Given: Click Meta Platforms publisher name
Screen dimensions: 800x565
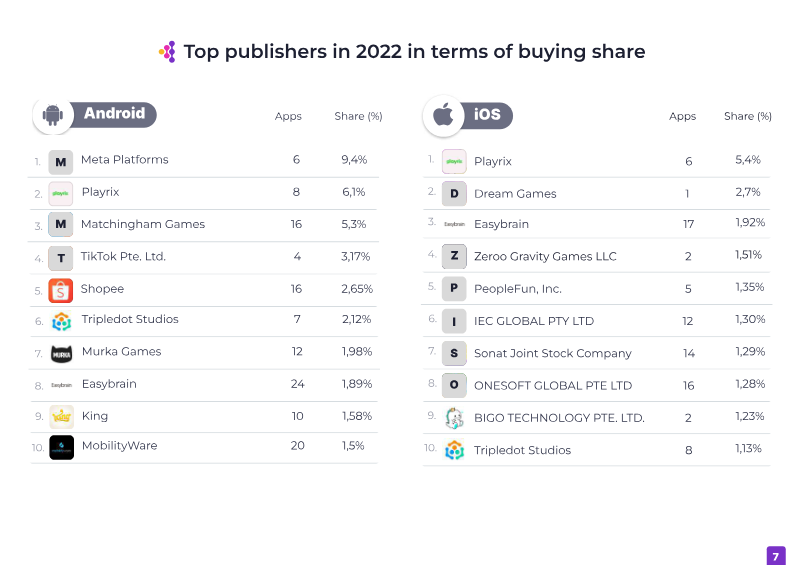Looking at the screenshot, I should (x=124, y=160).
